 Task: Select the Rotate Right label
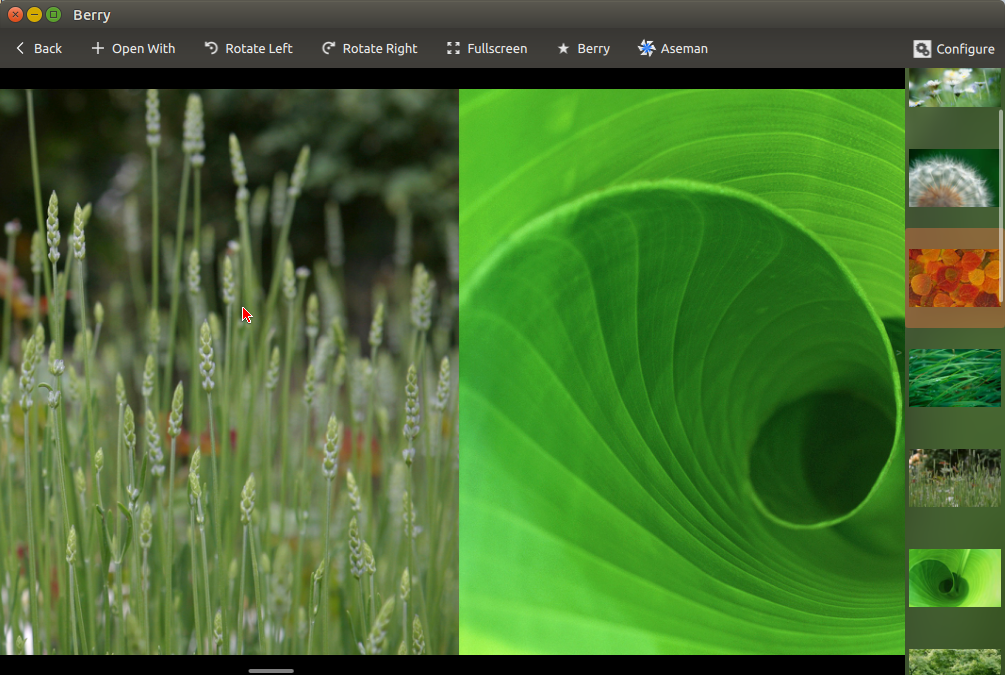(x=380, y=49)
